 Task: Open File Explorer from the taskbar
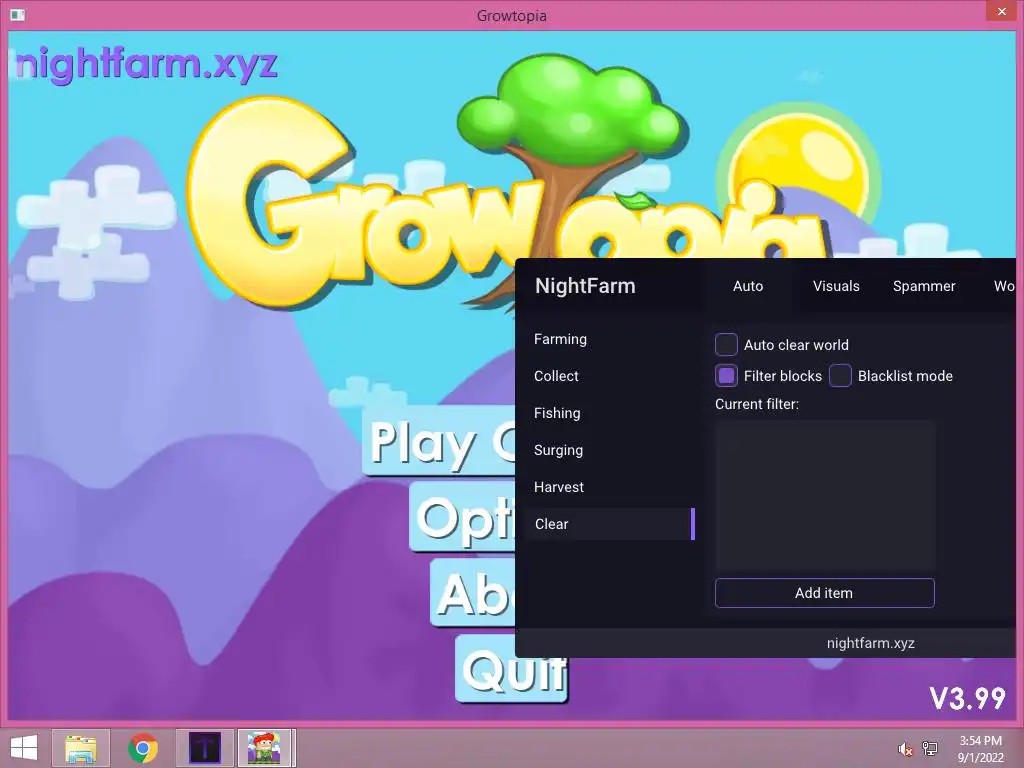point(81,748)
